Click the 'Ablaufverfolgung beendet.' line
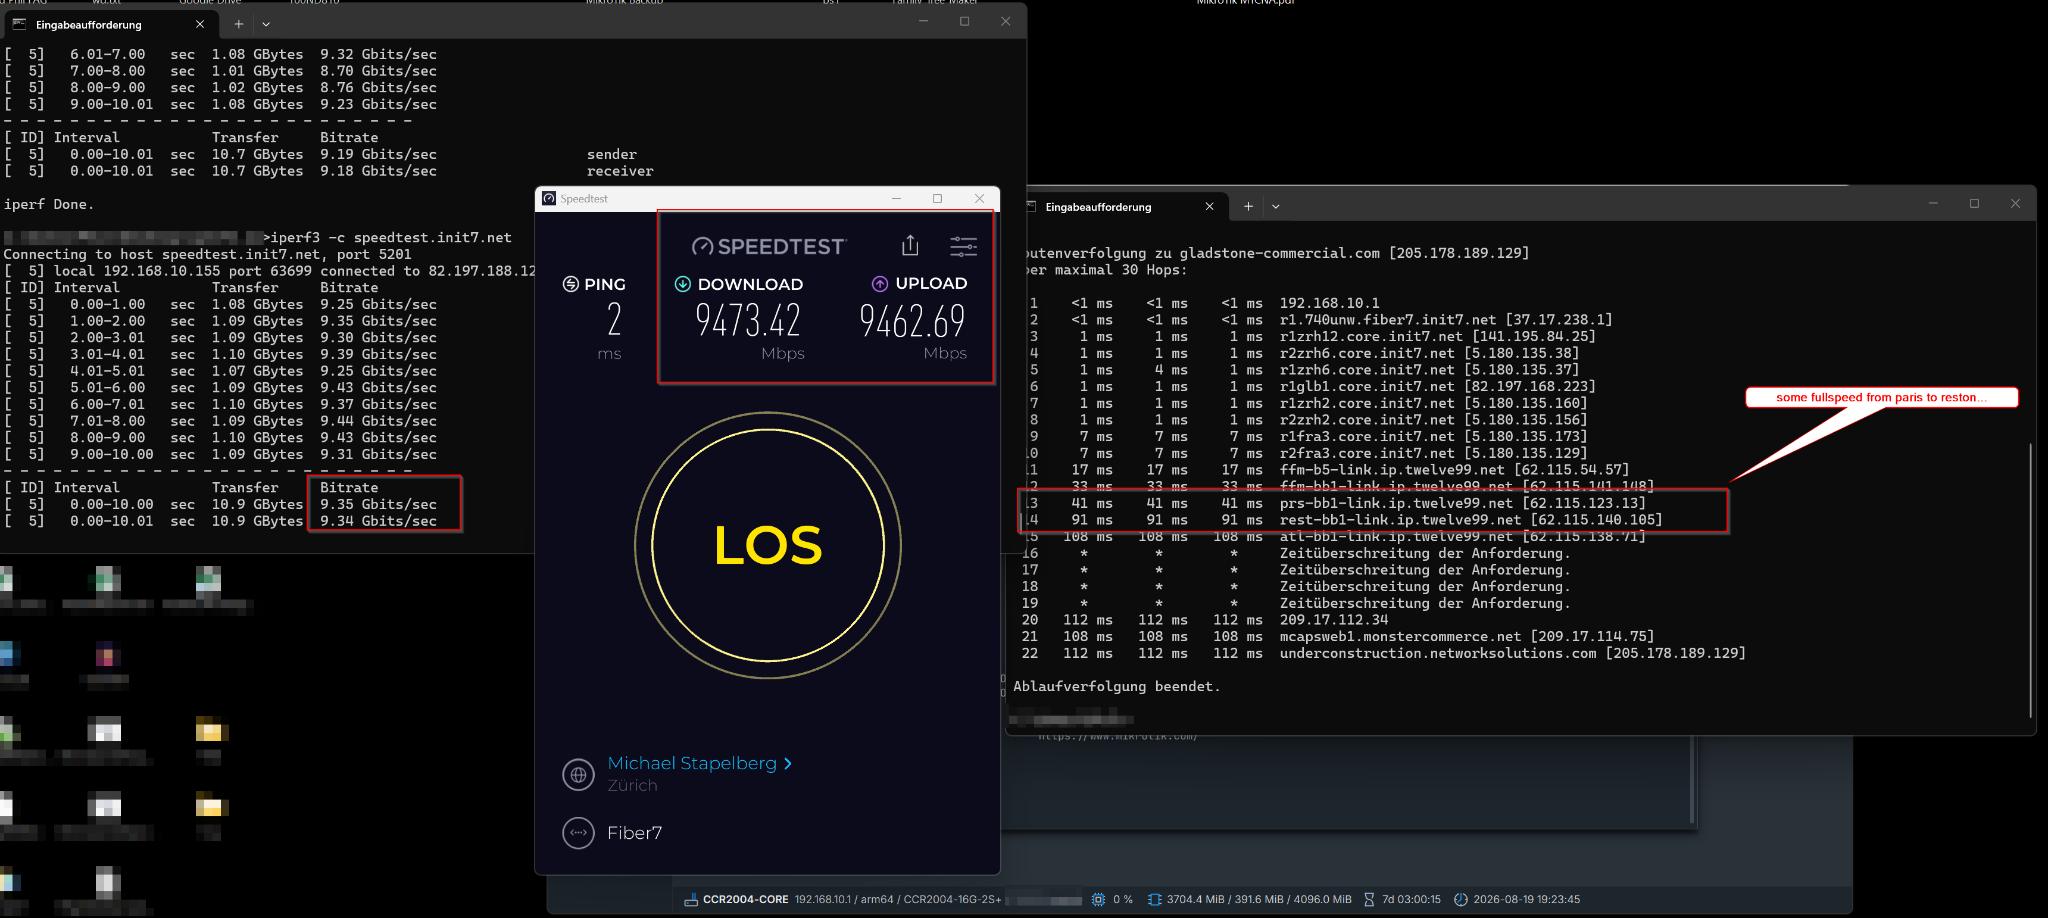This screenshot has height=918, width=2048. (1117, 686)
